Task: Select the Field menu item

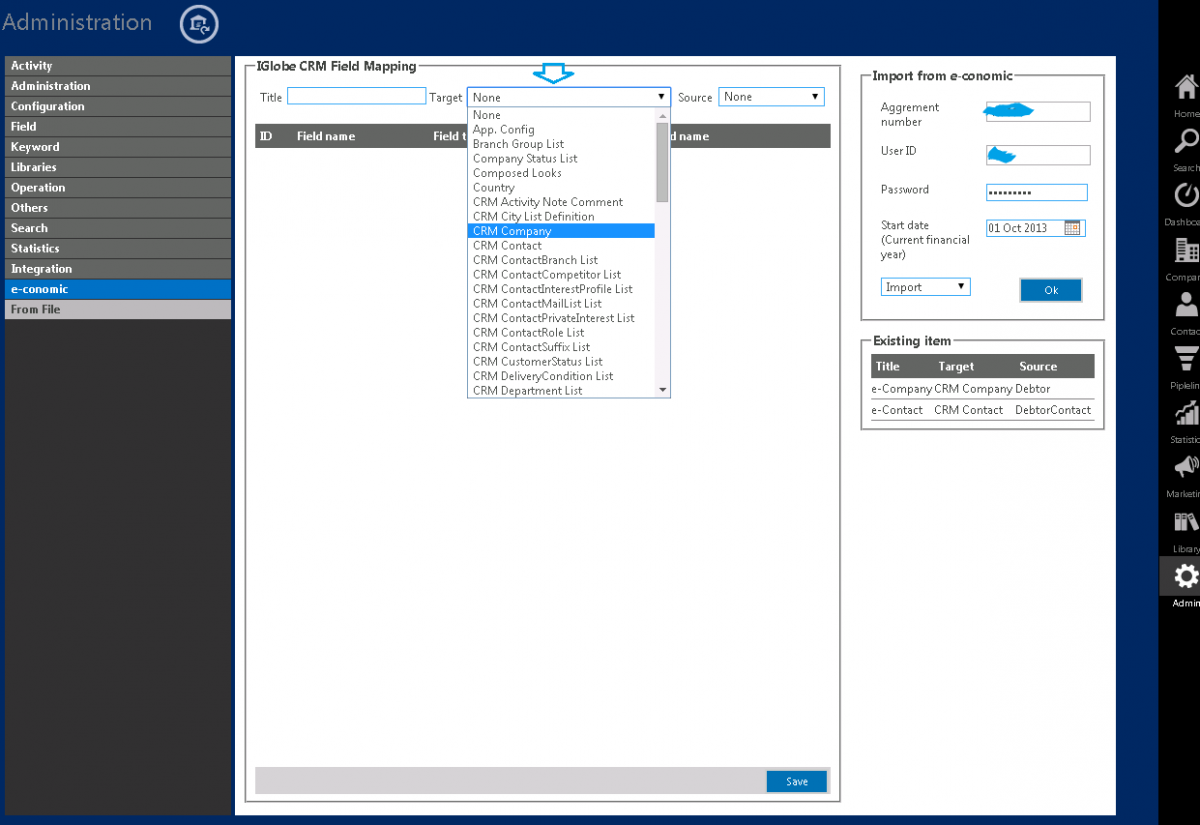Action: click(x=118, y=127)
